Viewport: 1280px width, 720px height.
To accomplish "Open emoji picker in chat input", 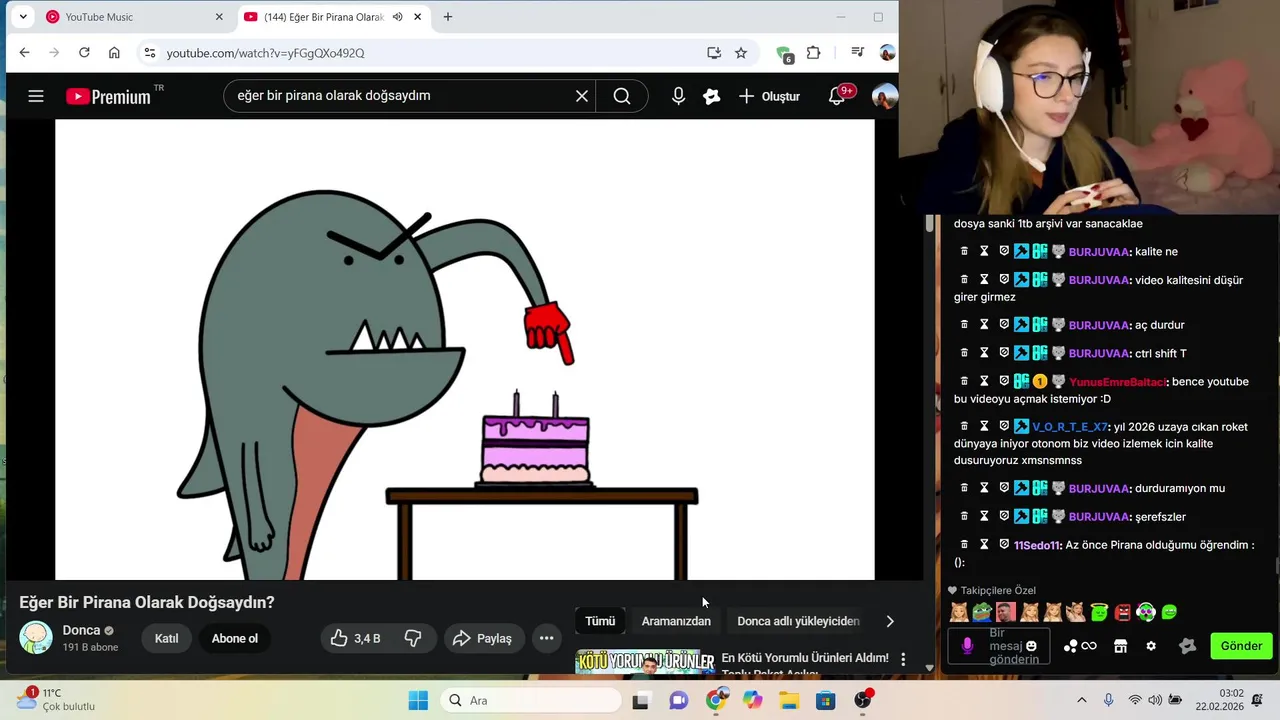I will click(1031, 646).
